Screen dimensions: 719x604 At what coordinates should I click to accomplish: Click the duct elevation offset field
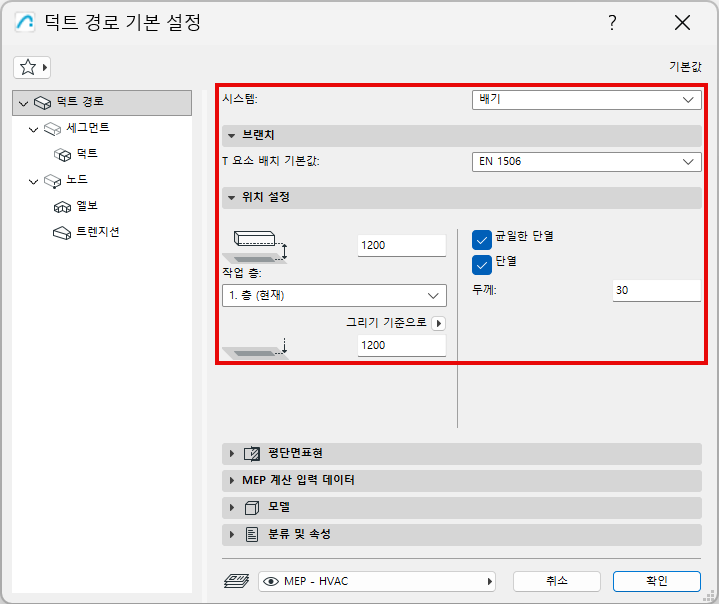coord(401,245)
